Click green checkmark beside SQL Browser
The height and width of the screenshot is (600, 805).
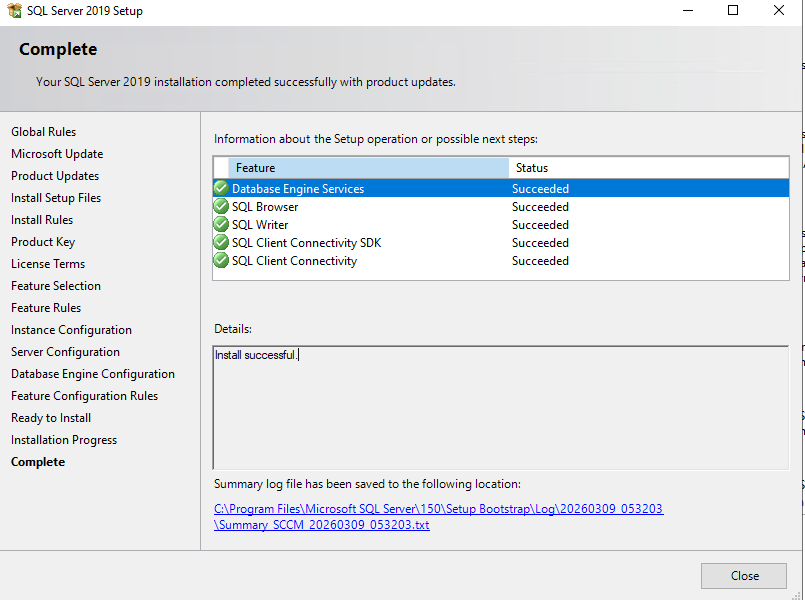(x=221, y=206)
